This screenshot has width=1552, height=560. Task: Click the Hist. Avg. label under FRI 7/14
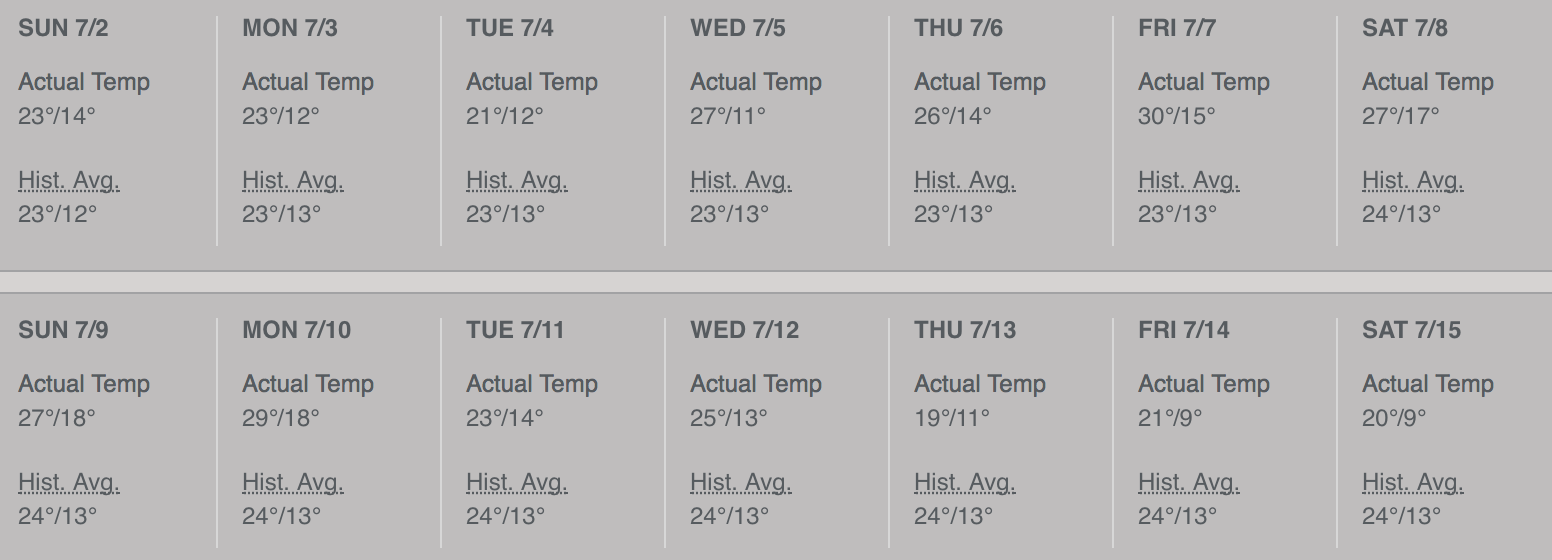tap(1189, 483)
